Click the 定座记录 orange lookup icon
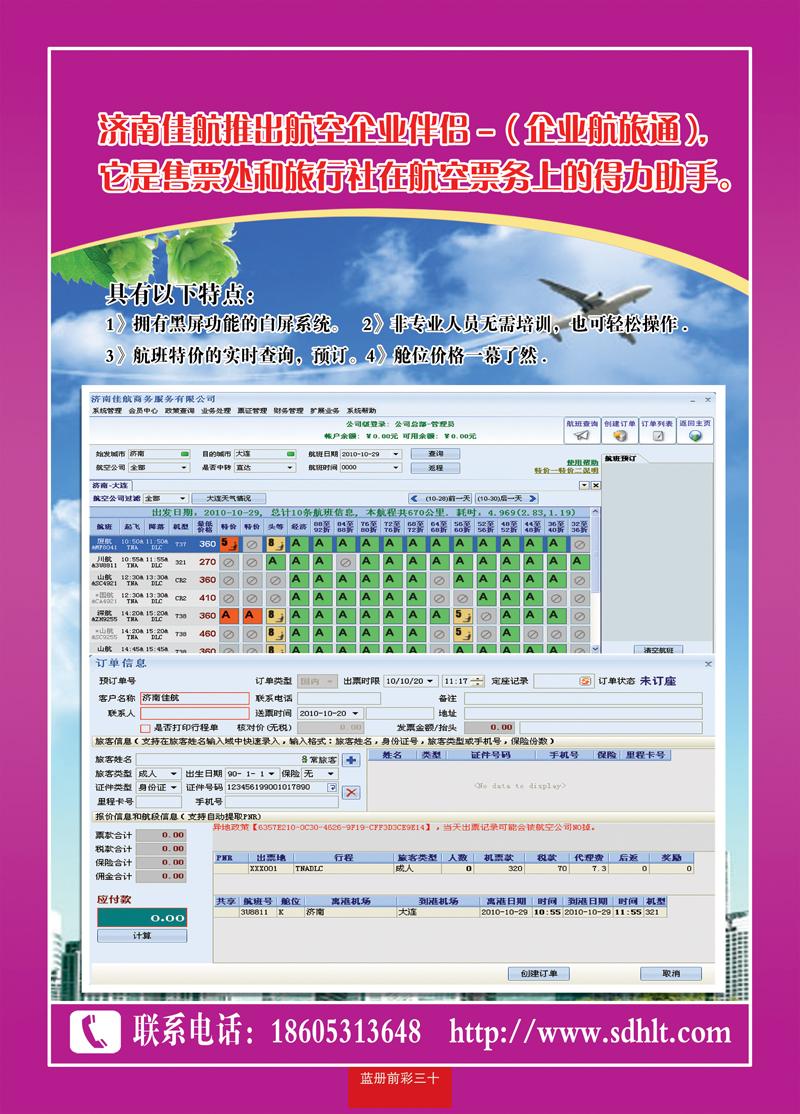Image resolution: width=800 pixels, height=1114 pixels. click(x=585, y=681)
